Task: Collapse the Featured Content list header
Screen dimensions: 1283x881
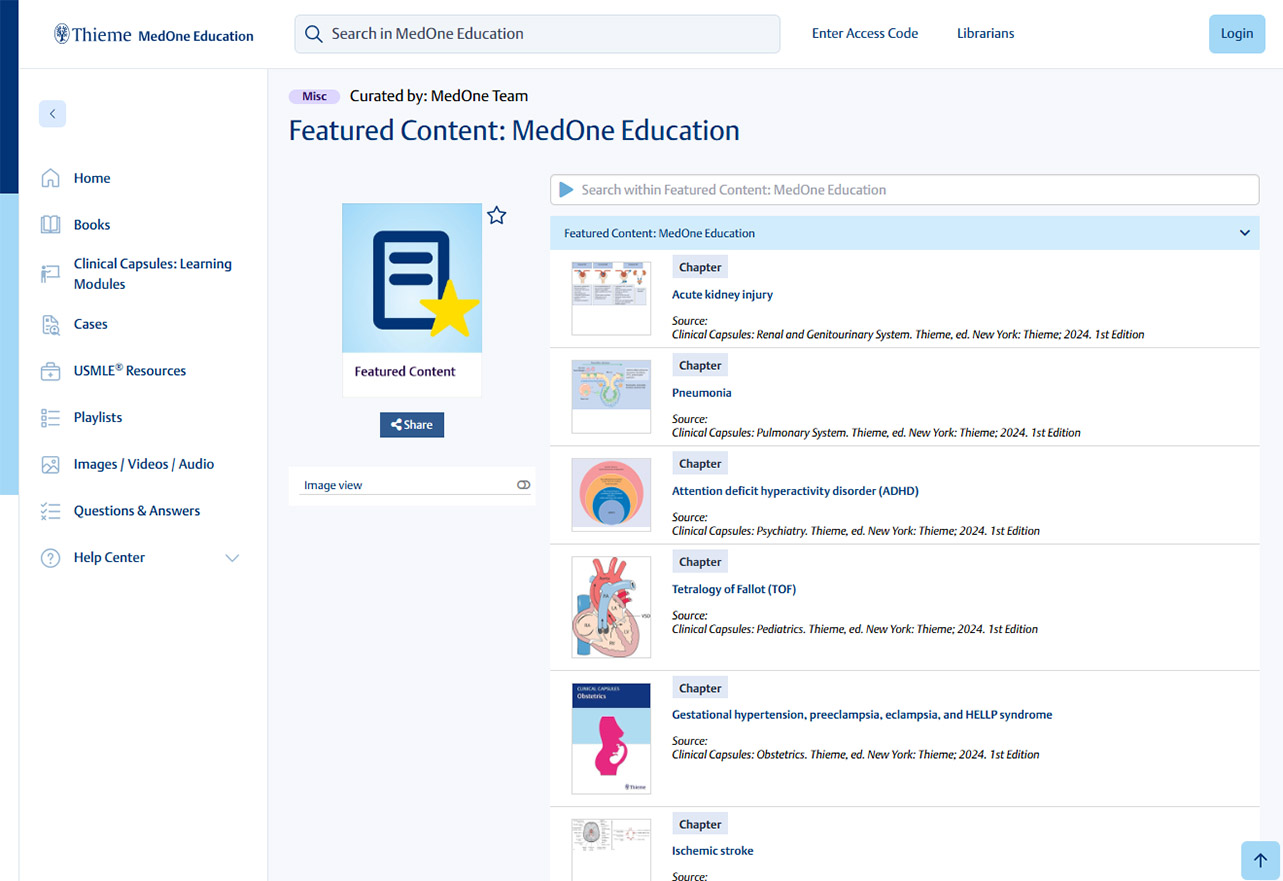Action: pyautogui.click(x=1244, y=233)
